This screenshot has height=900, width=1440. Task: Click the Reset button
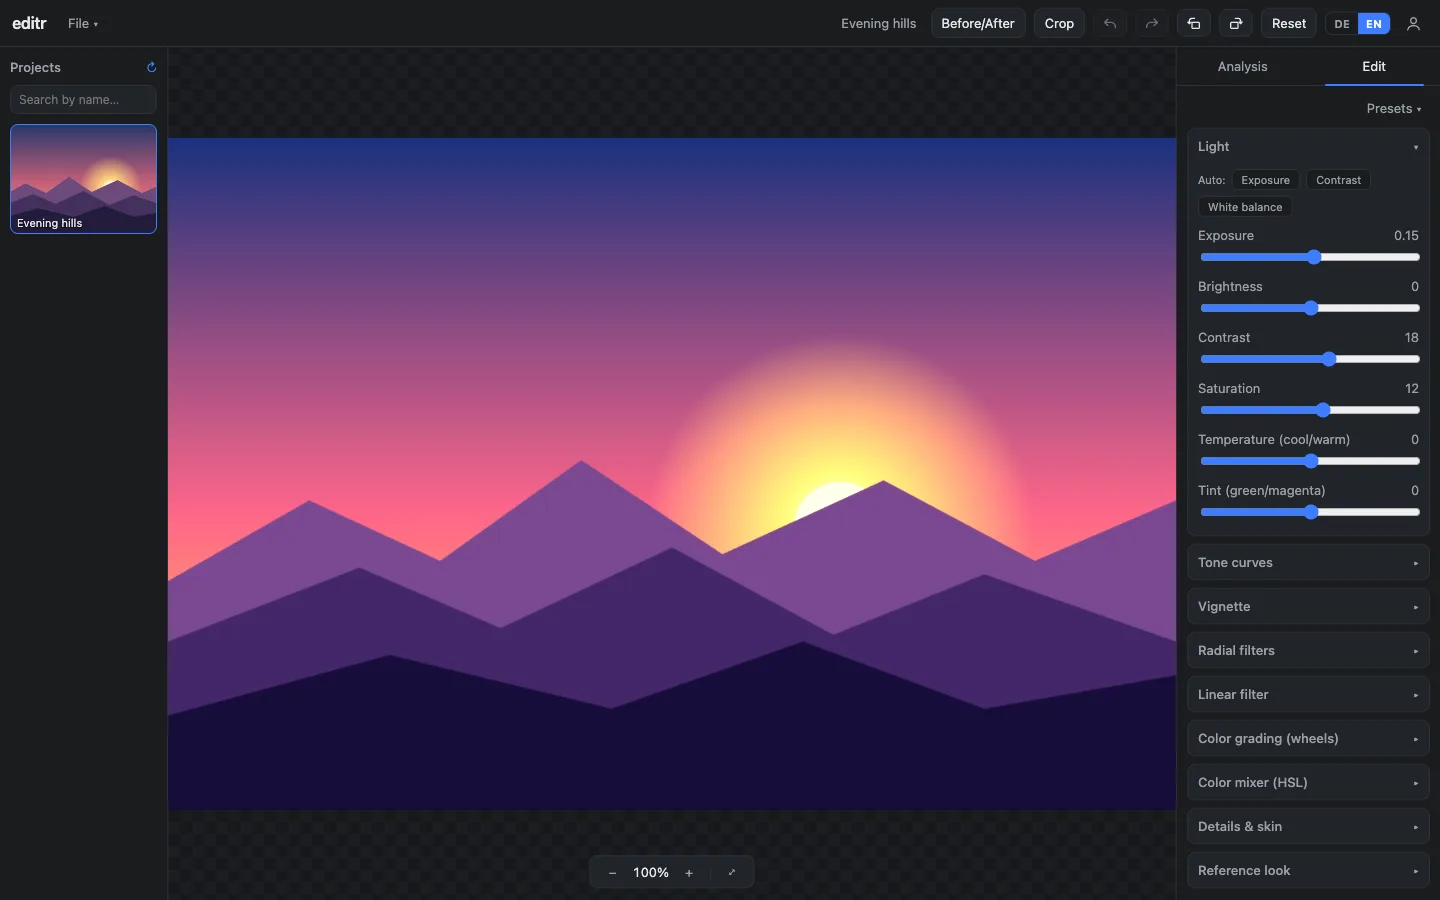(1289, 23)
